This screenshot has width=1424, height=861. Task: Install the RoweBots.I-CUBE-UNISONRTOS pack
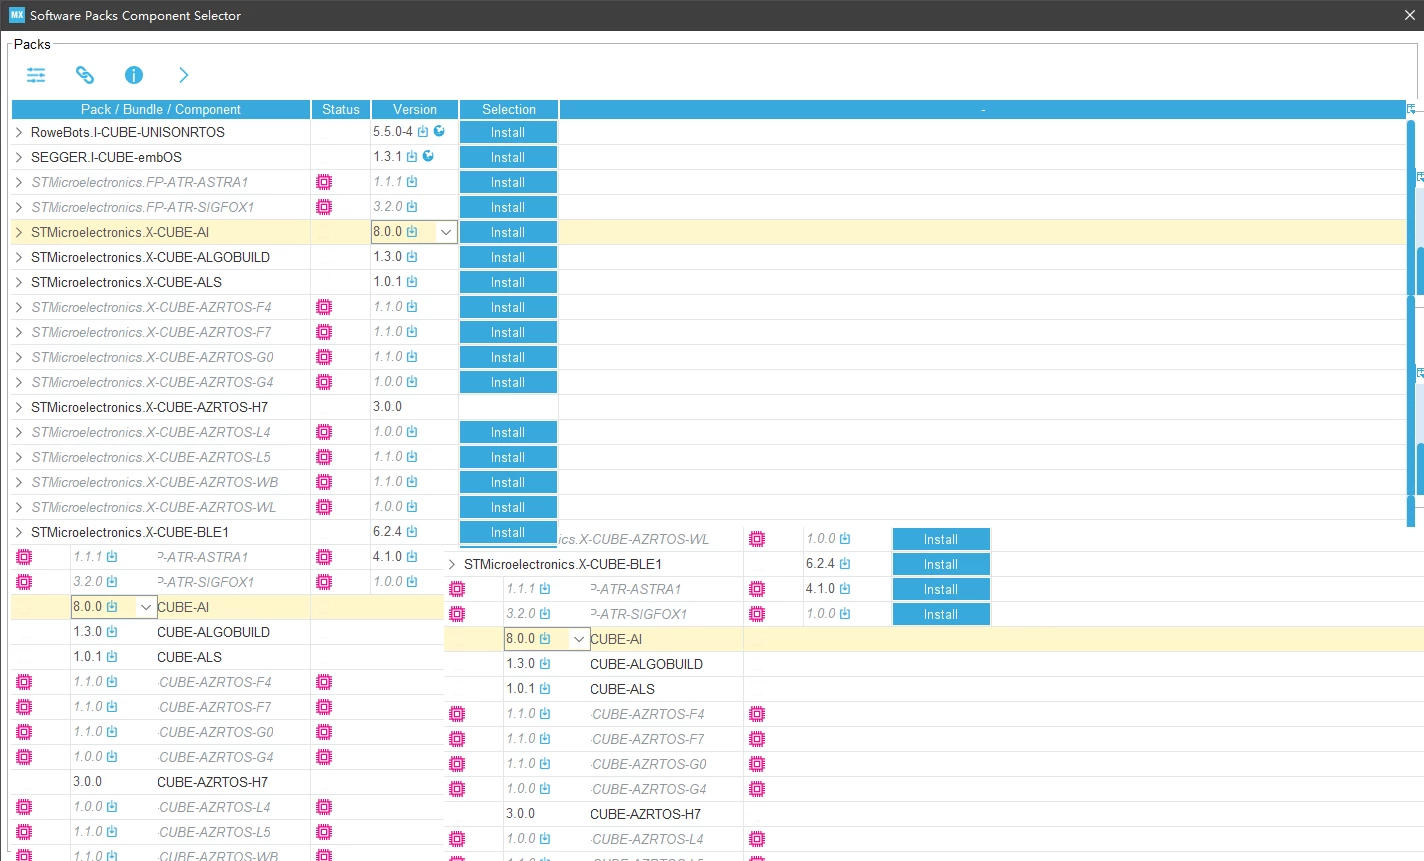click(x=508, y=132)
